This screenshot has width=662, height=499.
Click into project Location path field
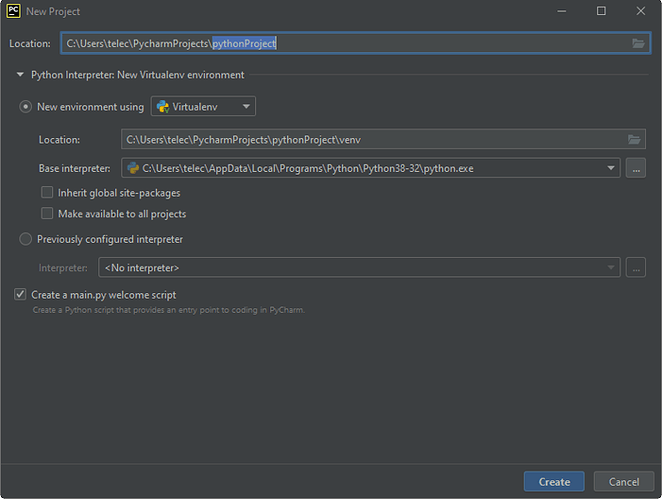pyautogui.click(x=355, y=43)
